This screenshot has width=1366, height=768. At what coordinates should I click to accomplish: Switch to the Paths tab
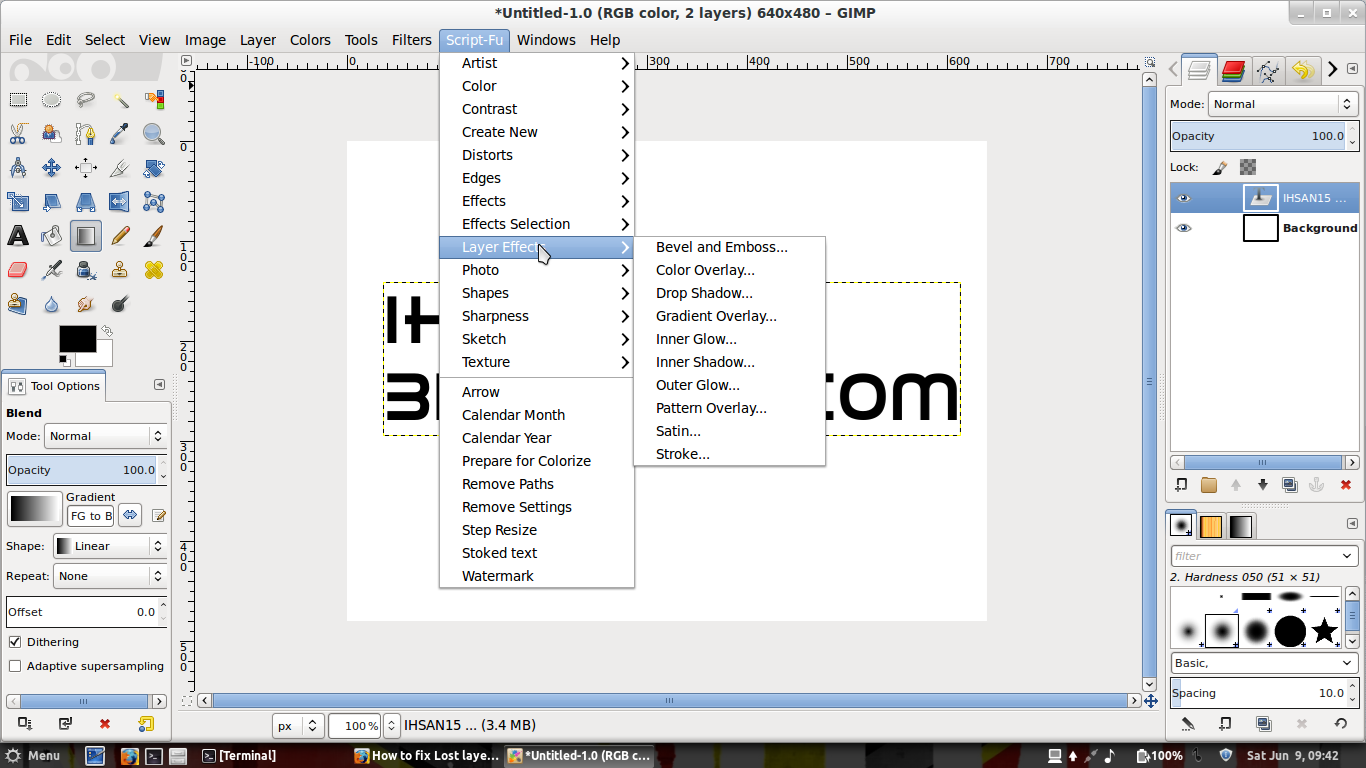click(x=1267, y=71)
